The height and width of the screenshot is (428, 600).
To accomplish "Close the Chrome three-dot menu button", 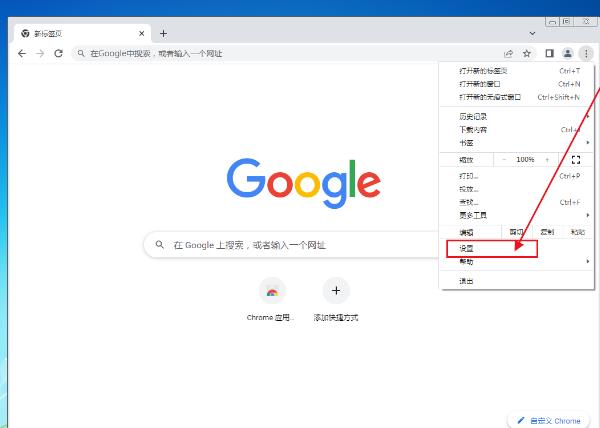I will [x=586, y=54].
